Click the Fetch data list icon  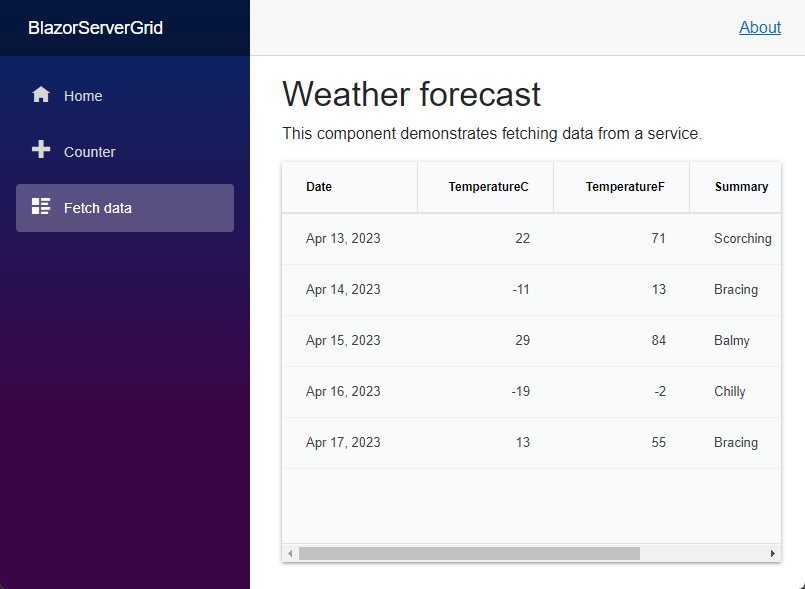tap(41, 206)
